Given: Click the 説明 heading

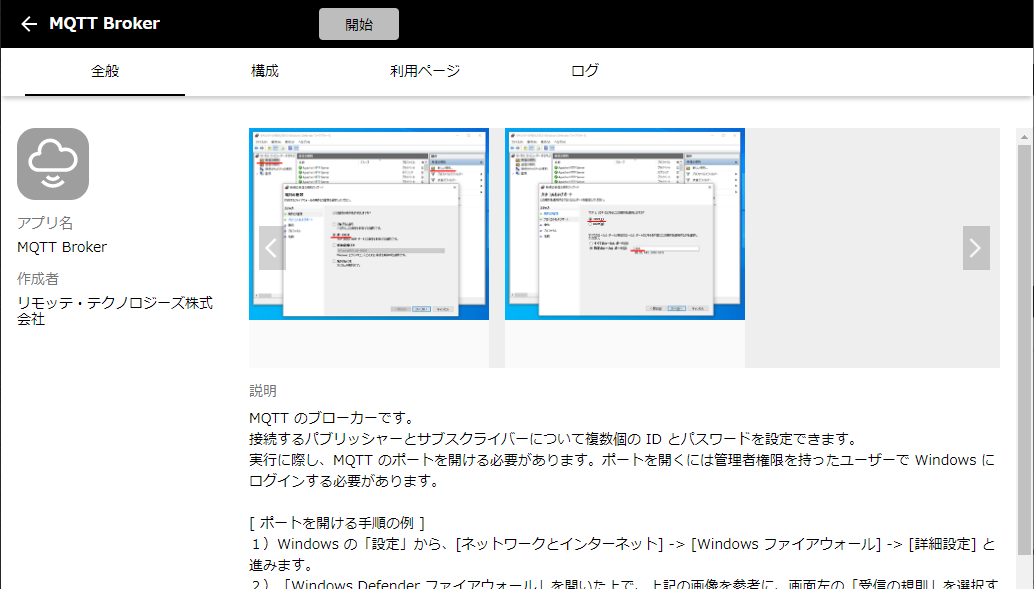Looking at the screenshot, I should pyautogui.click(x=262, y=391).
